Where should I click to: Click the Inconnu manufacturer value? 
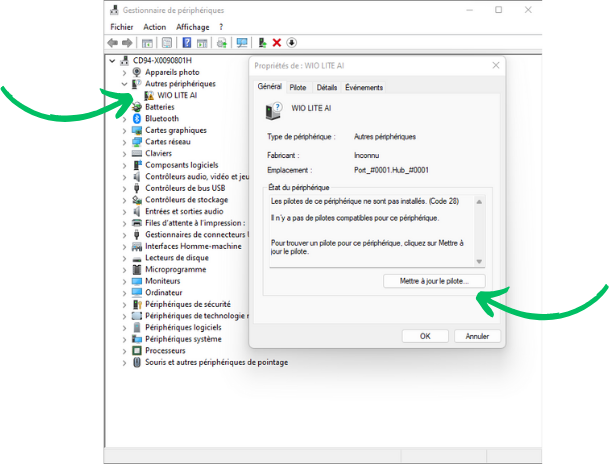pyautogui.click(x=366, y=156)
